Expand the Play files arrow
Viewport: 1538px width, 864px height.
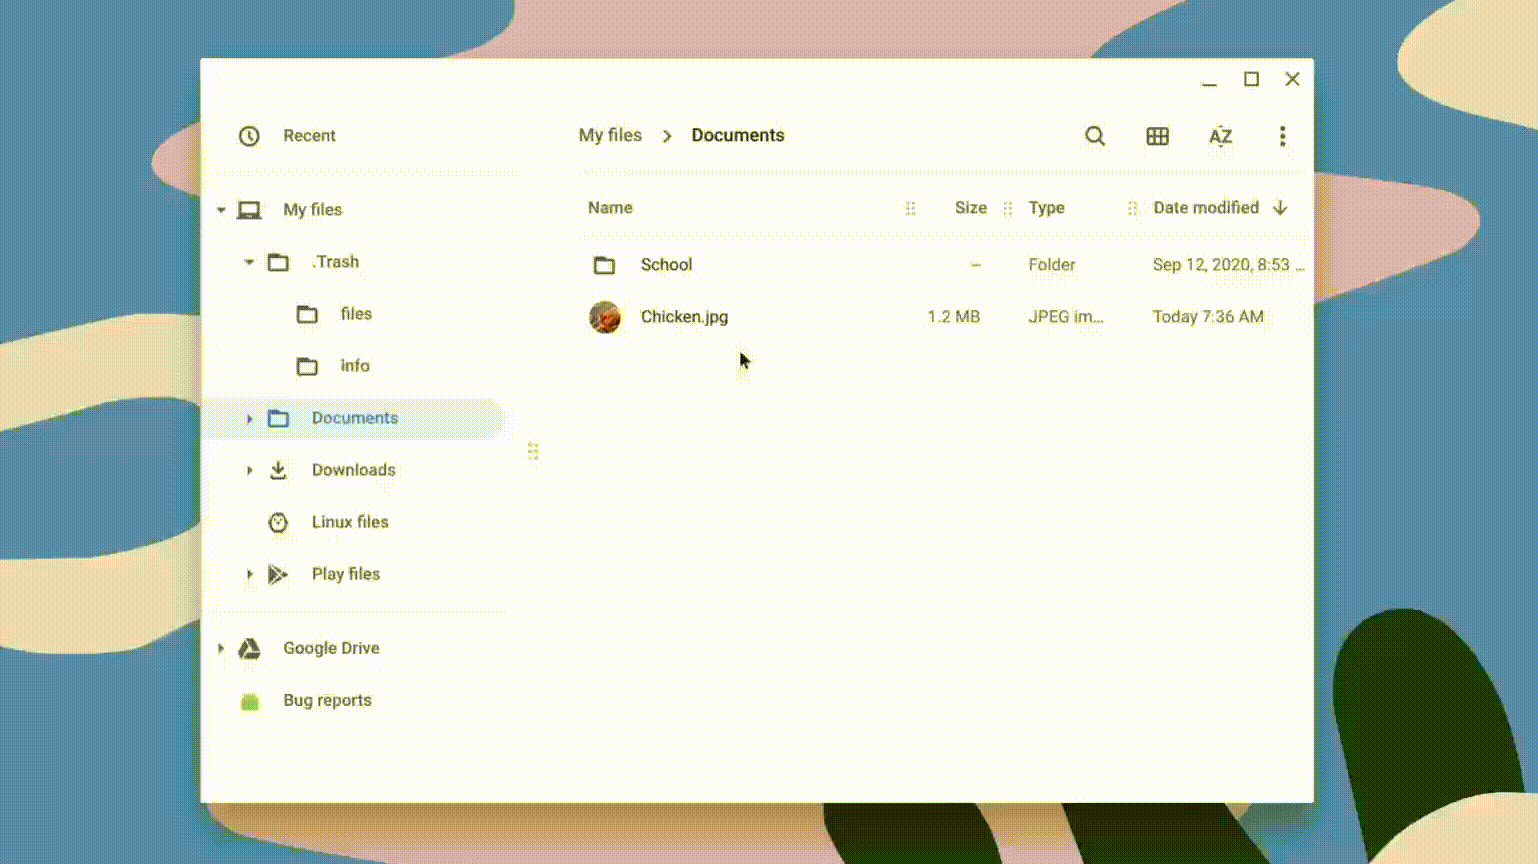click(249, 574)
